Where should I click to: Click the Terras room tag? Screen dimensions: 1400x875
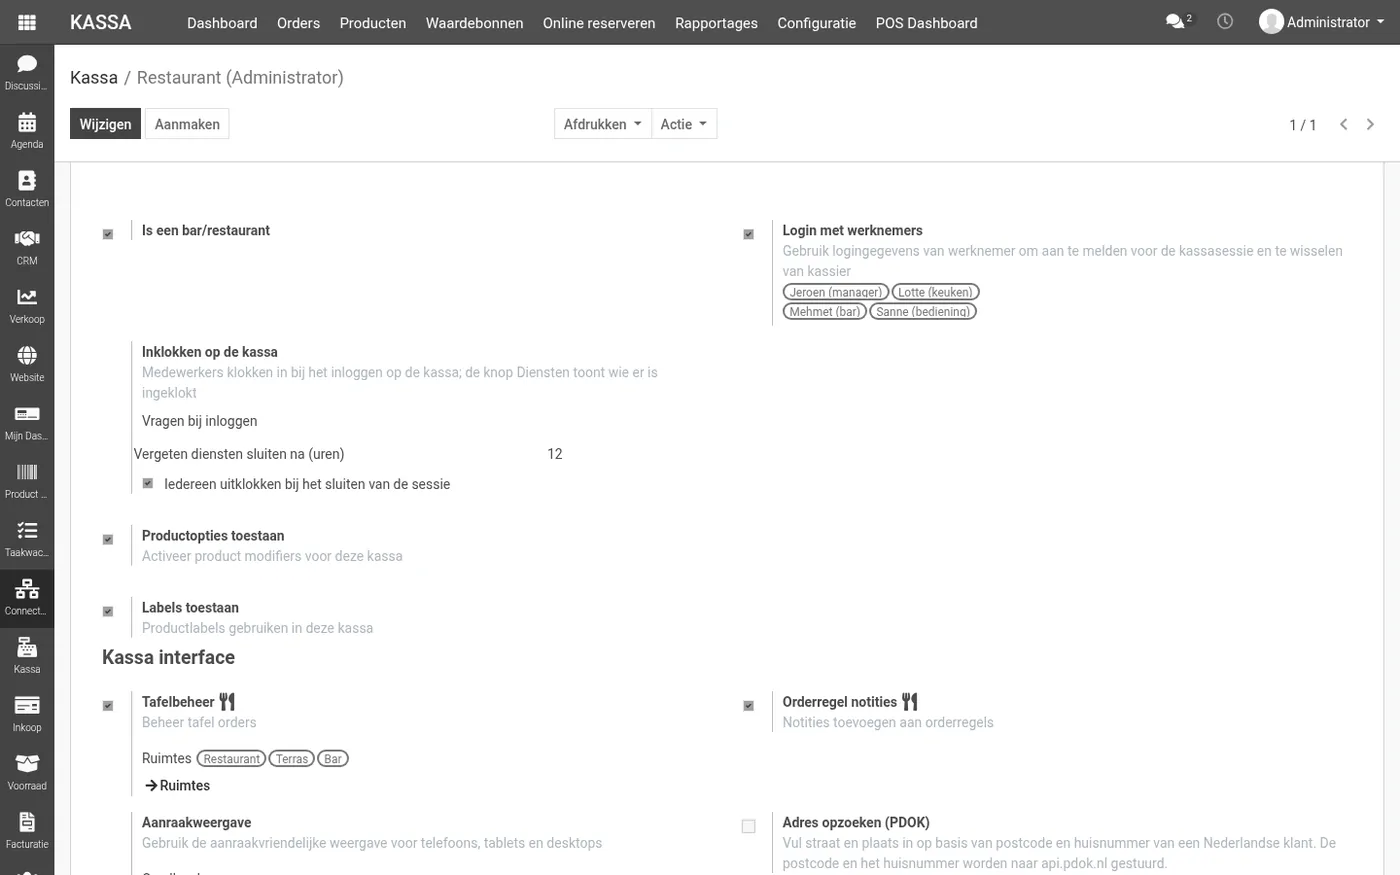coord(292,759)
